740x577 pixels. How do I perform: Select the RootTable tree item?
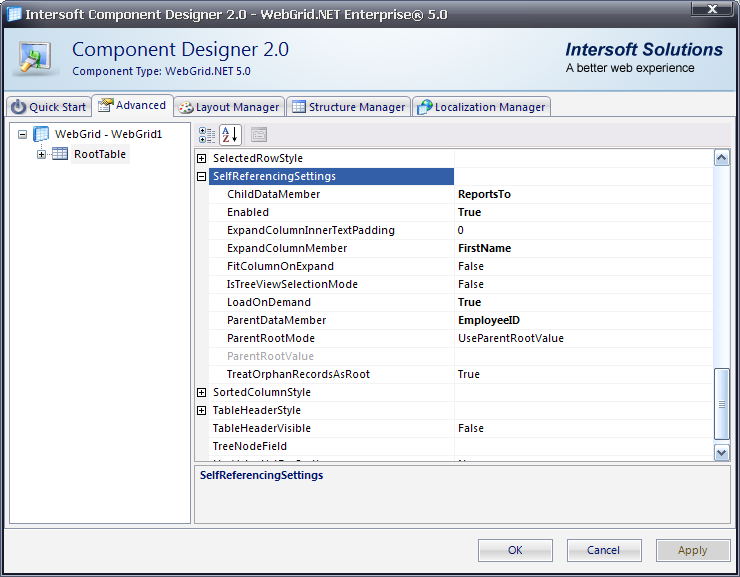click(100, 154)
